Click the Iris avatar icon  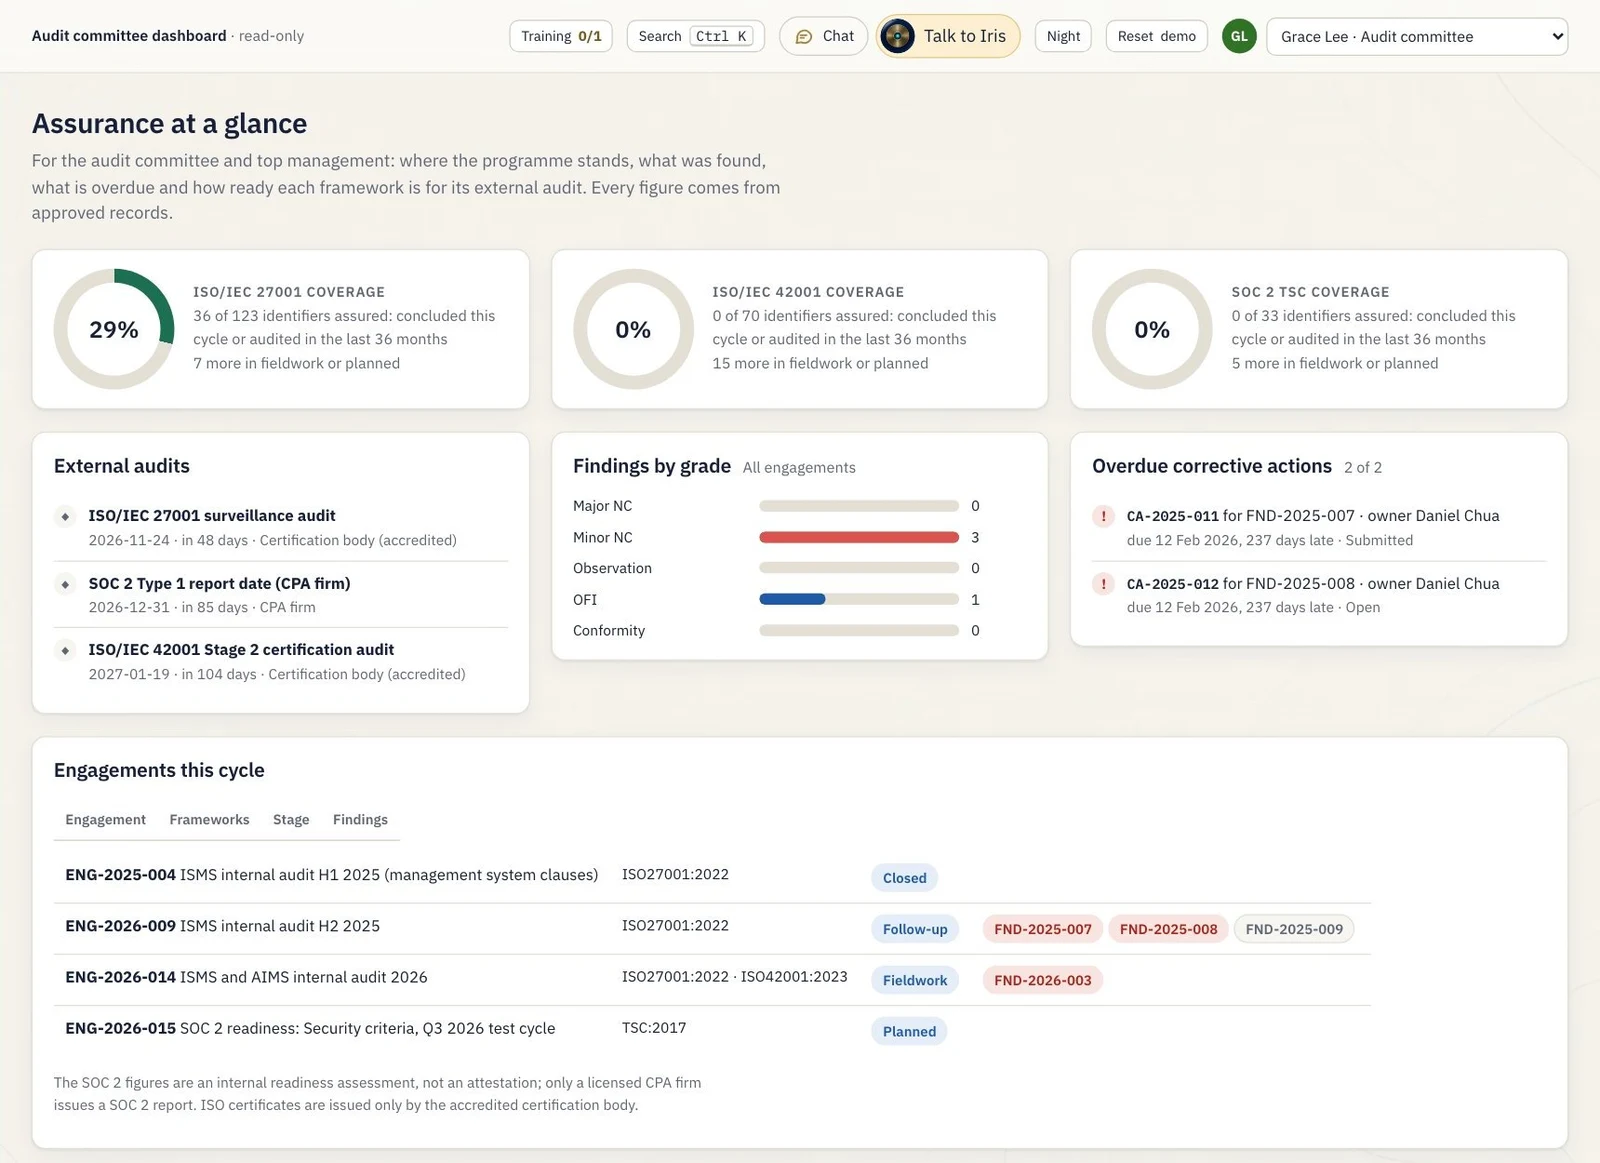[897, 36]
